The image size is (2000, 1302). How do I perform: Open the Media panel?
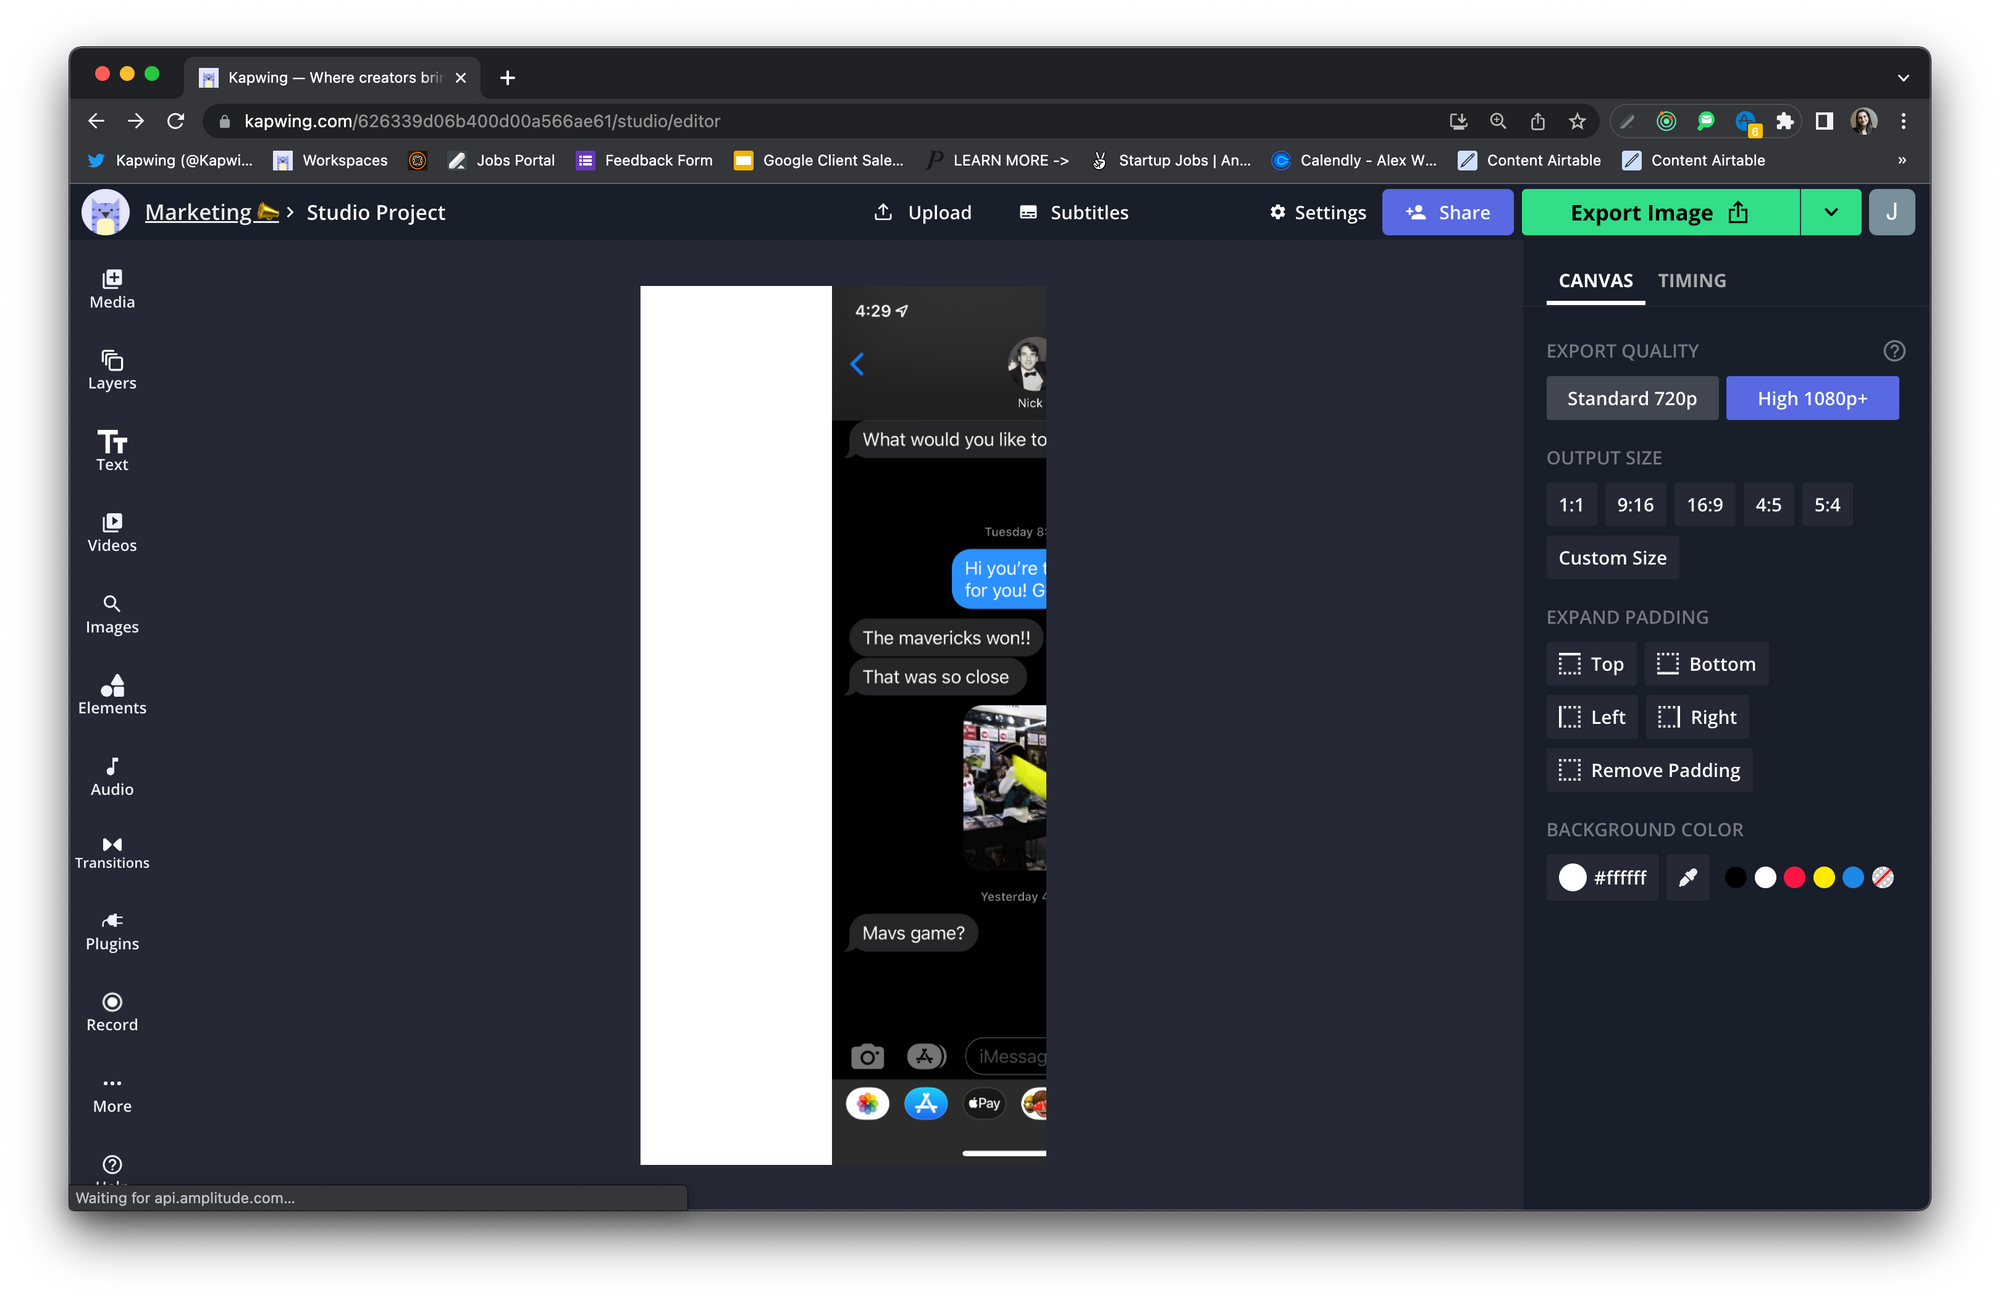(x=112, y=288)
